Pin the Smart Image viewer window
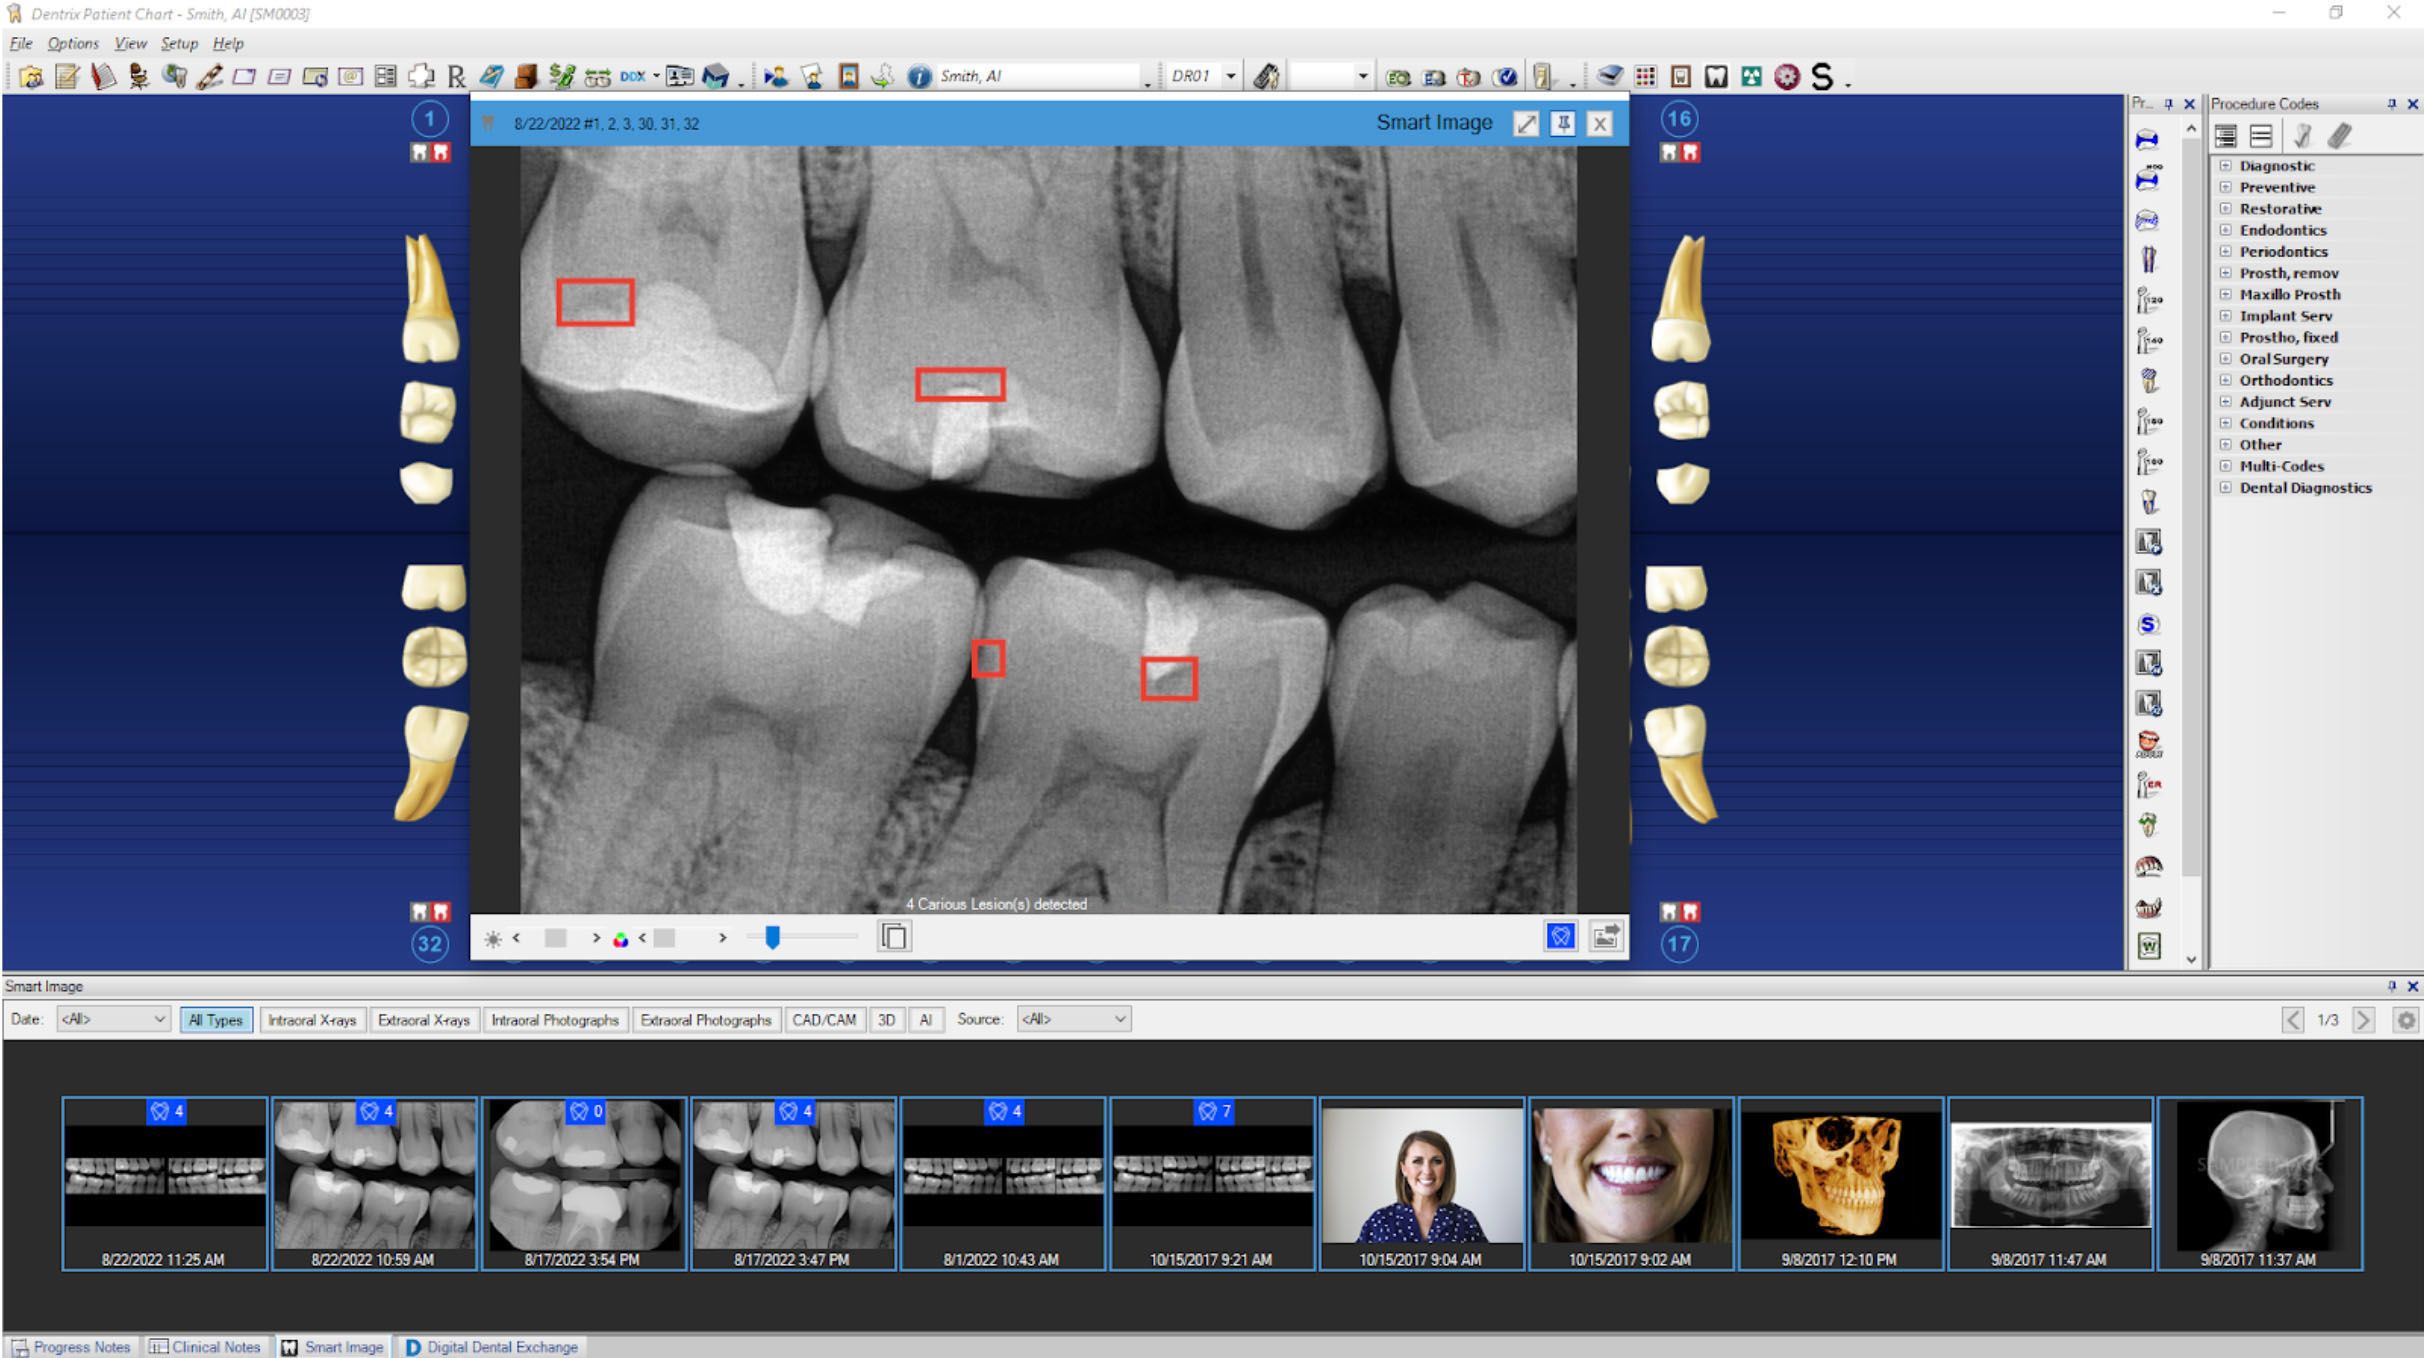The image size is (2424, 1358). click(x=1563, y=123)
